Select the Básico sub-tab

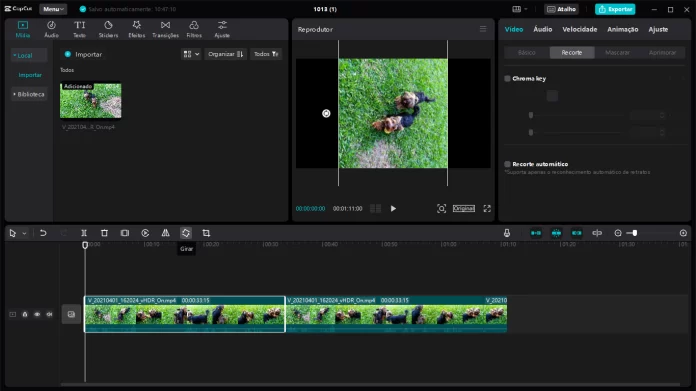(527, 52)
